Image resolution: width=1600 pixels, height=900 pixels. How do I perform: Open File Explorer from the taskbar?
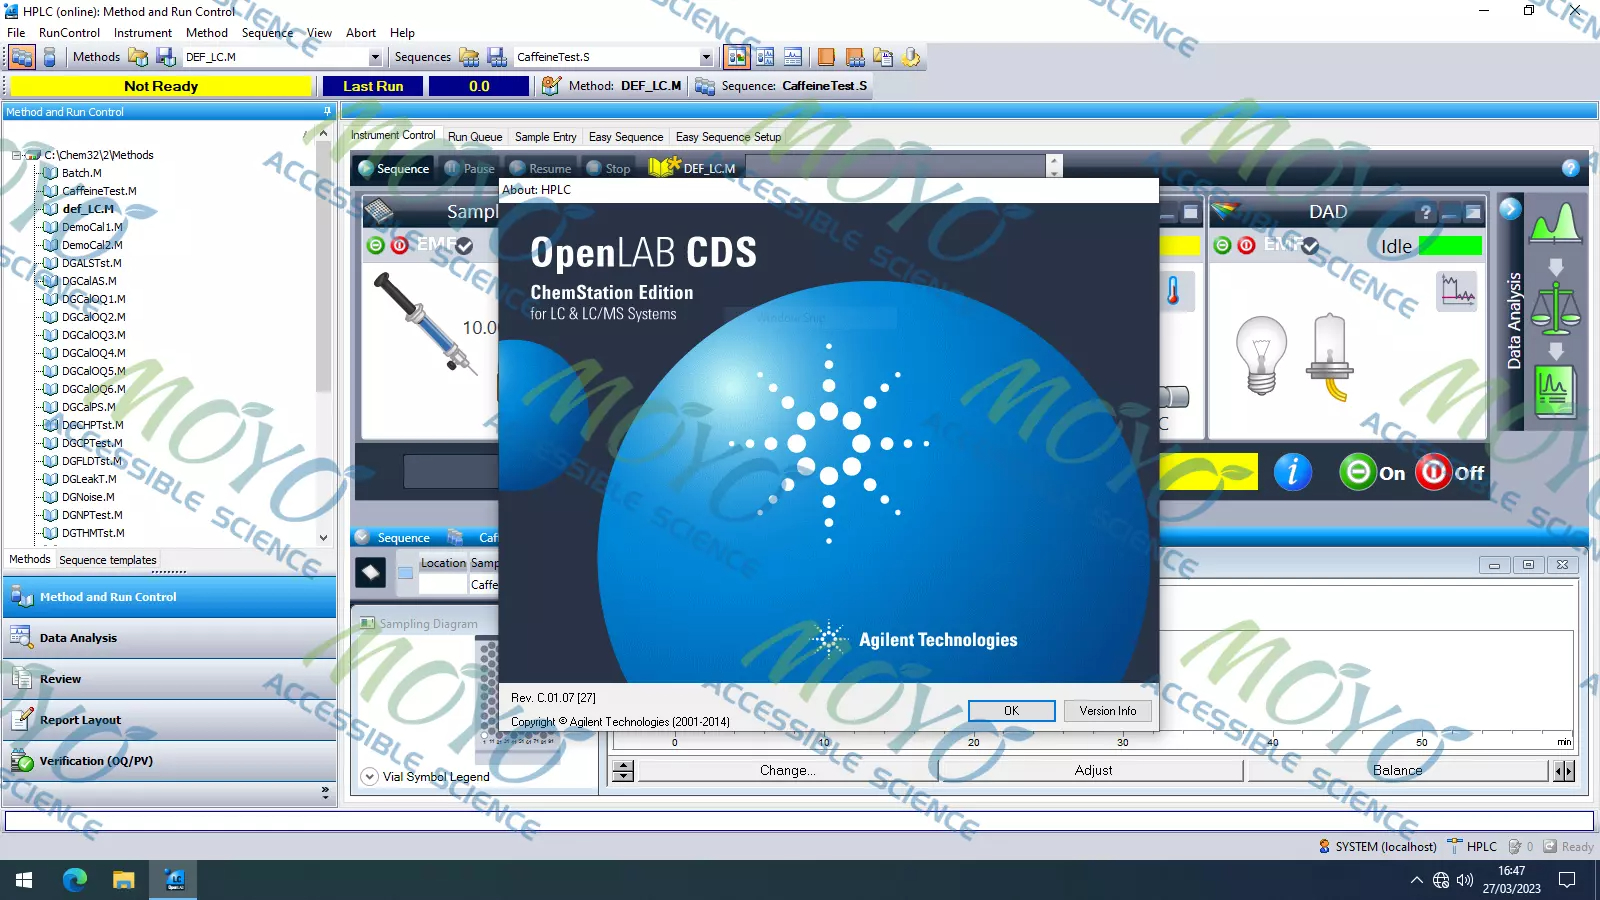tap(123, 880)
